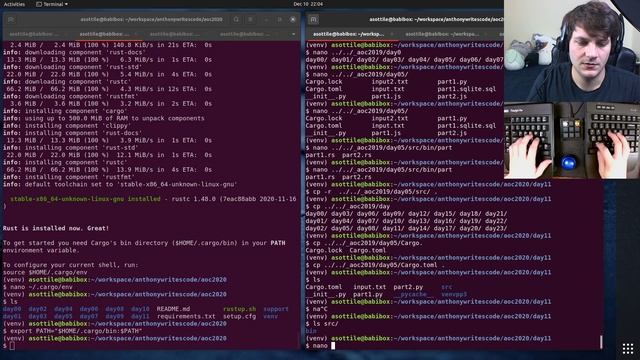This screenshot has width=640, height=360.
Task: Click 'cp -r' src command line
Action: point(371,192)
